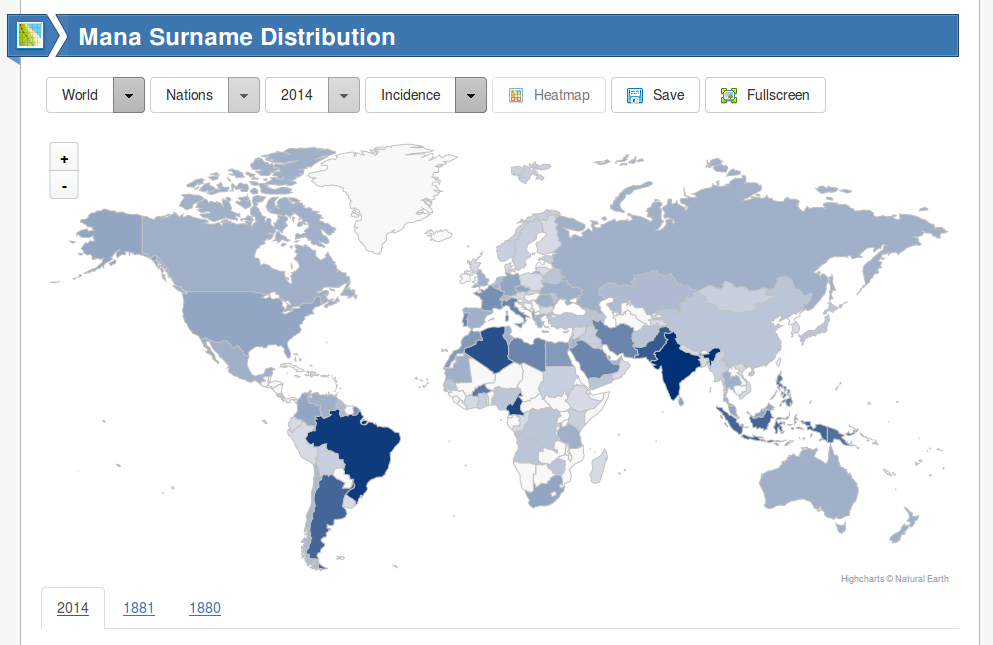Switch to the 1881 tab
The width and height of the screenshot is (993, 645).
(138, 608)
